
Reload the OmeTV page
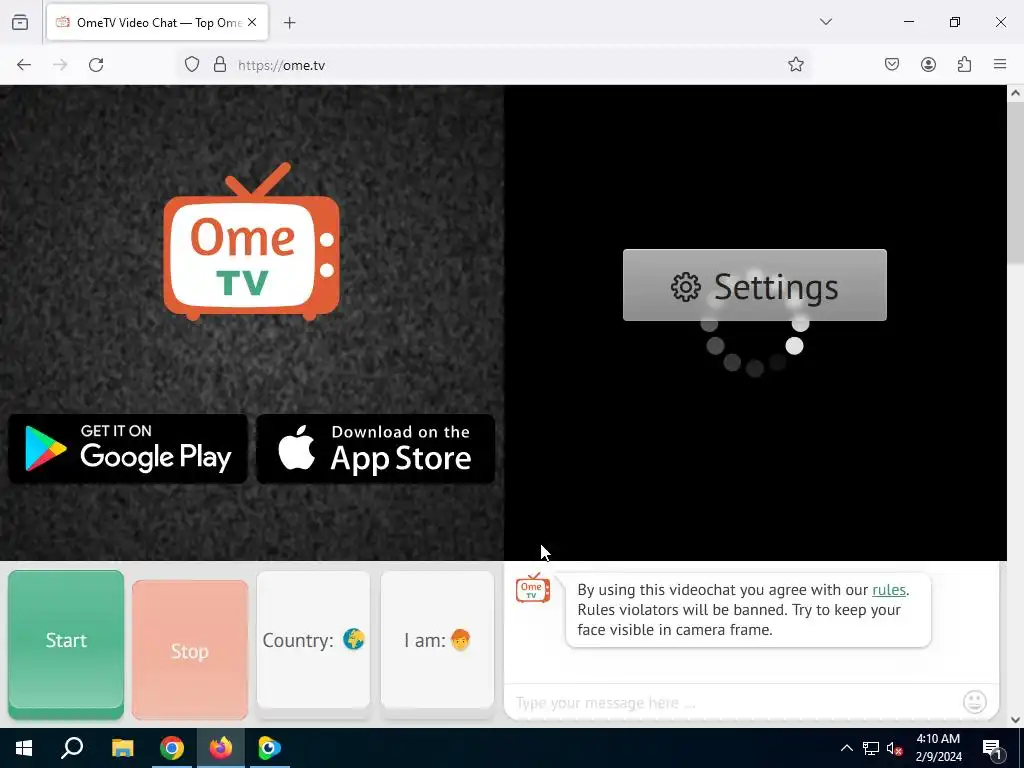(96, 65)
